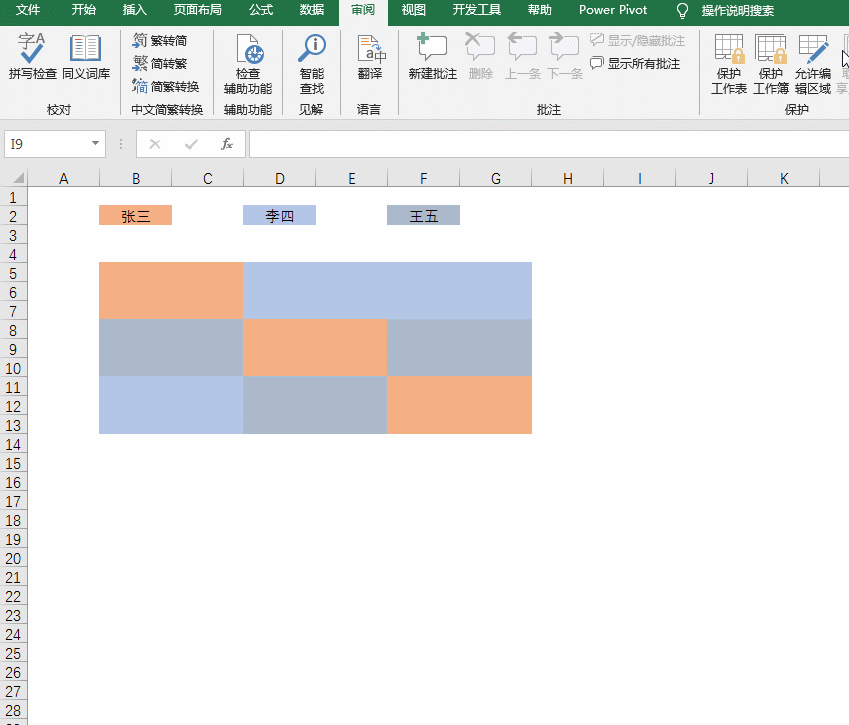The image size is (849, 725).
Task: Expand the Name Box dropdown
Action: point(95,143)
